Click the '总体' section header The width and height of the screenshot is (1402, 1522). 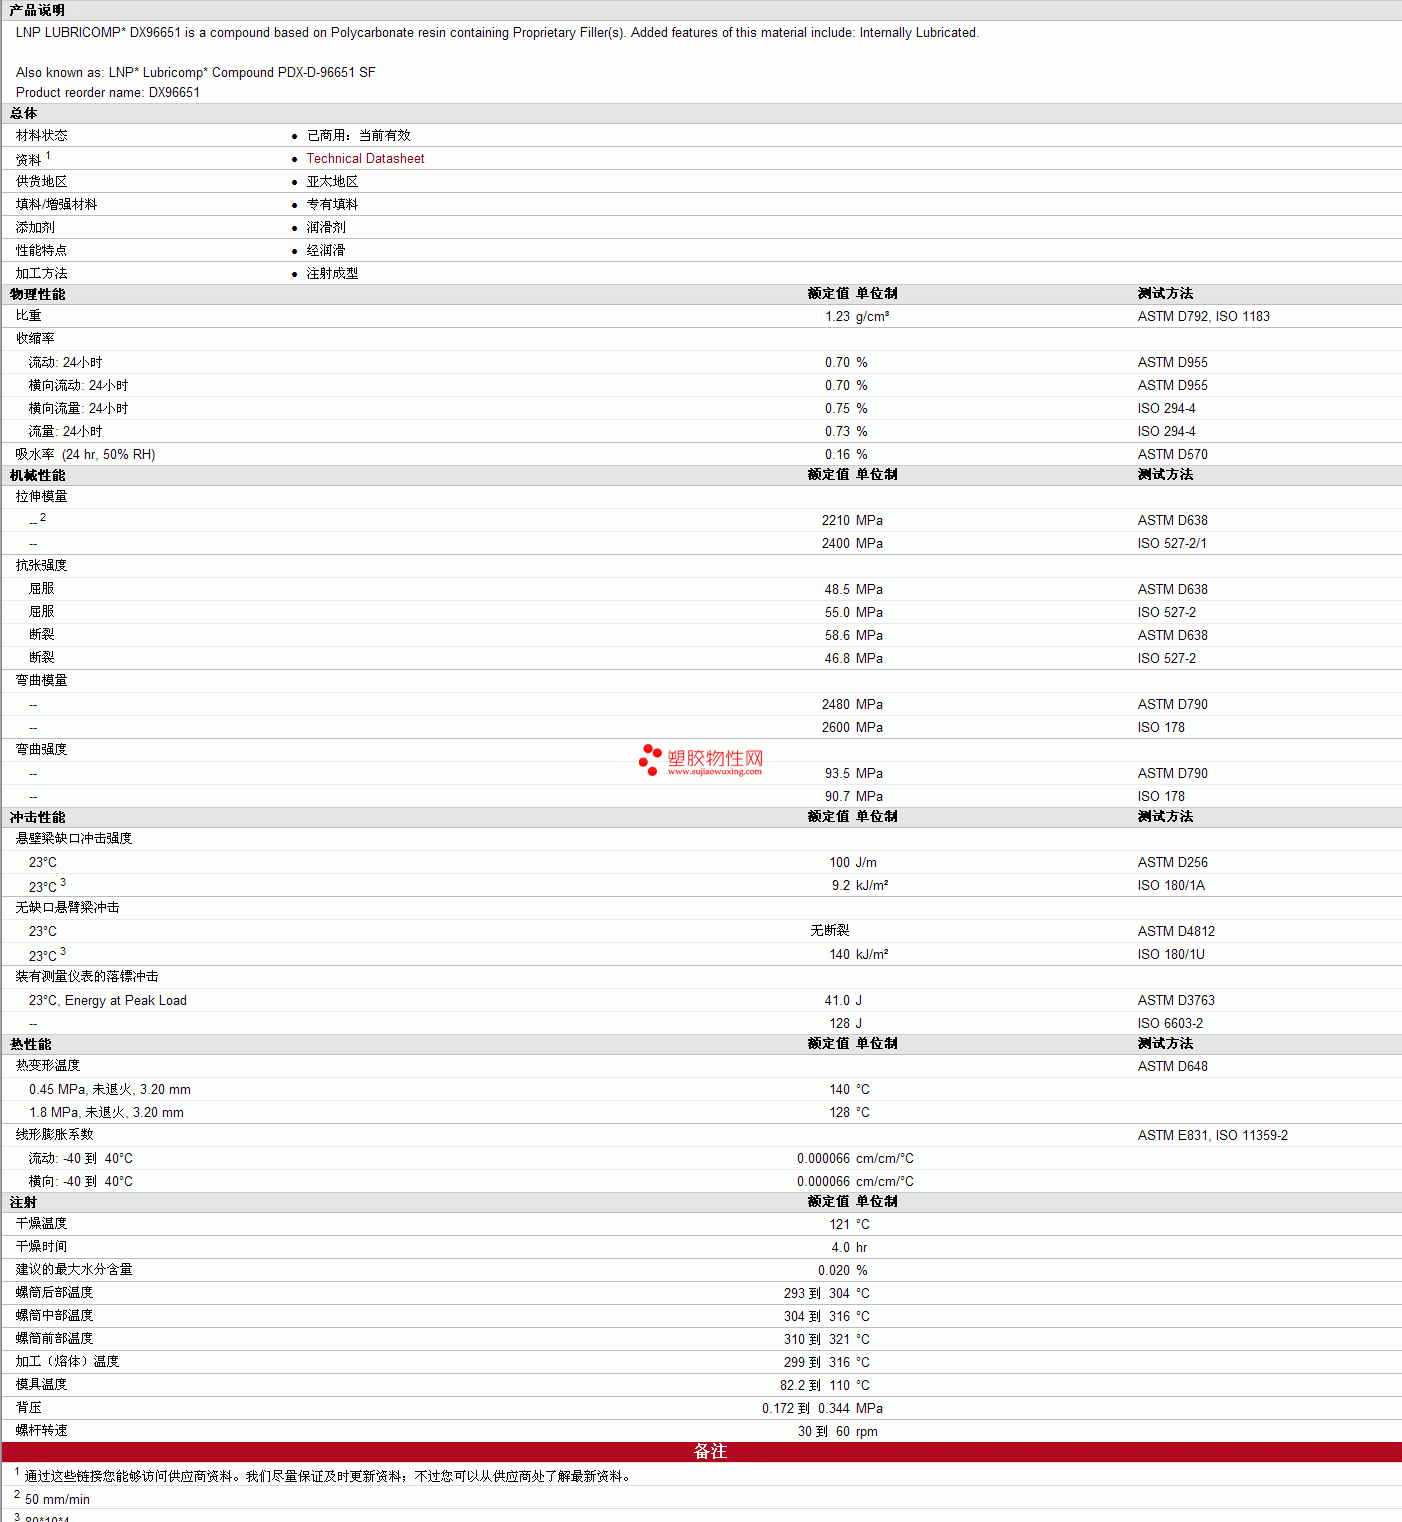pos(24,113)
